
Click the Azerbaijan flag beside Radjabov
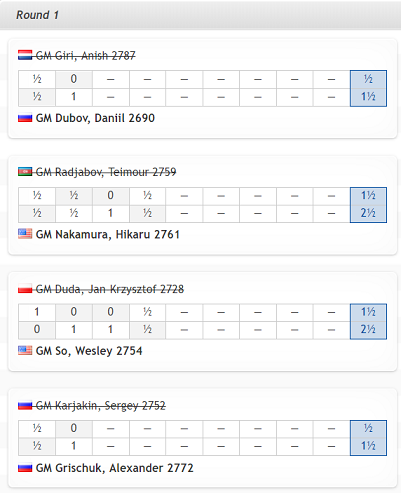(25, 172)
